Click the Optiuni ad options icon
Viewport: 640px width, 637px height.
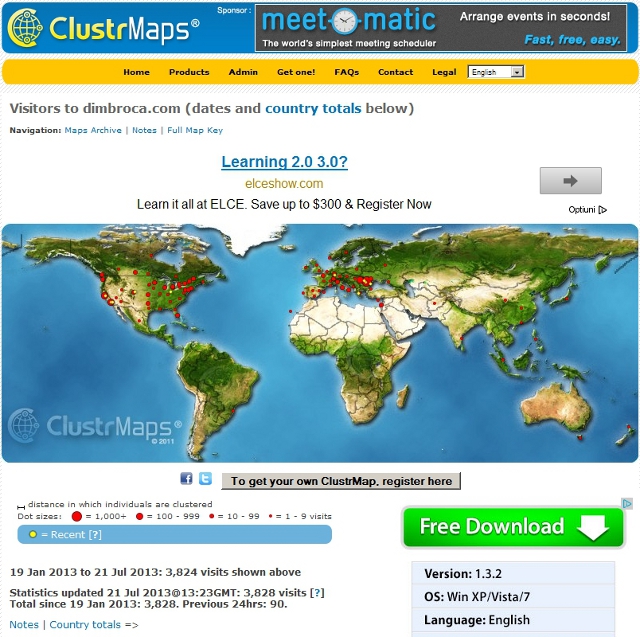pyautogui.click(x=603, y=210)
